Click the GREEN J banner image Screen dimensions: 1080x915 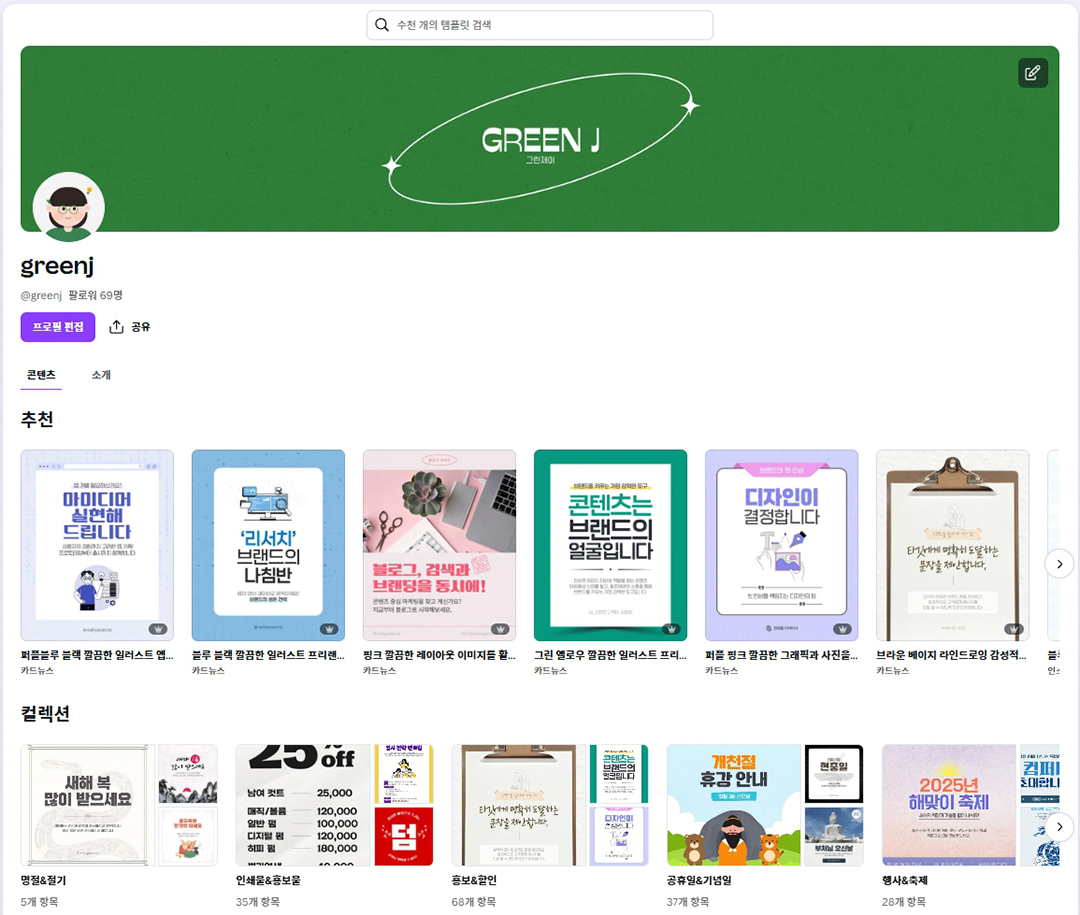[x=540, y=139]
